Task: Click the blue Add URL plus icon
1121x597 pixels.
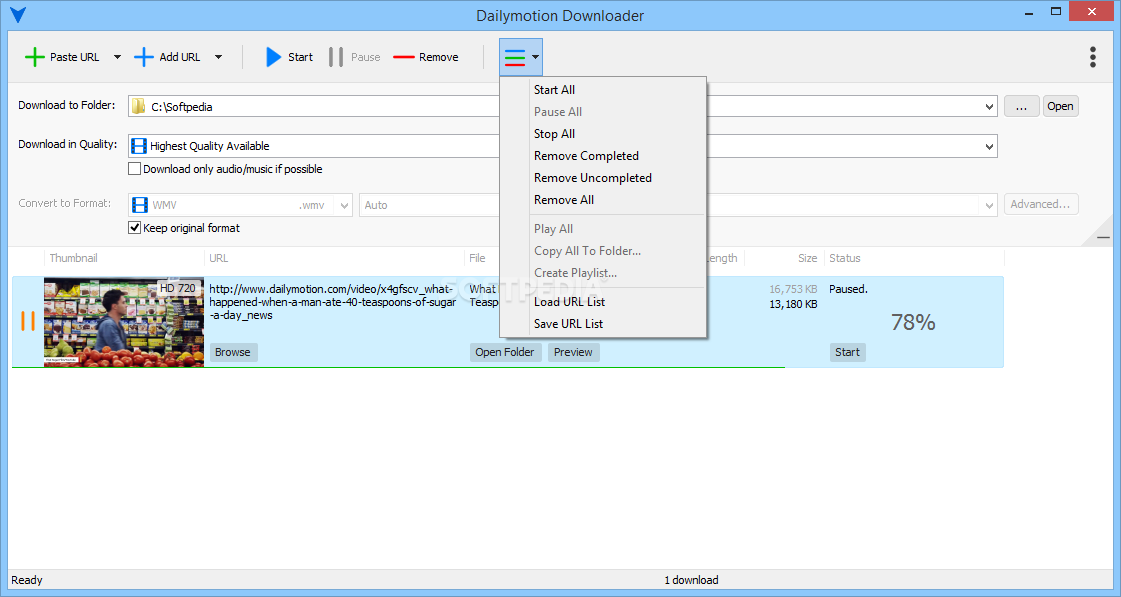Action: pos(144,57)
